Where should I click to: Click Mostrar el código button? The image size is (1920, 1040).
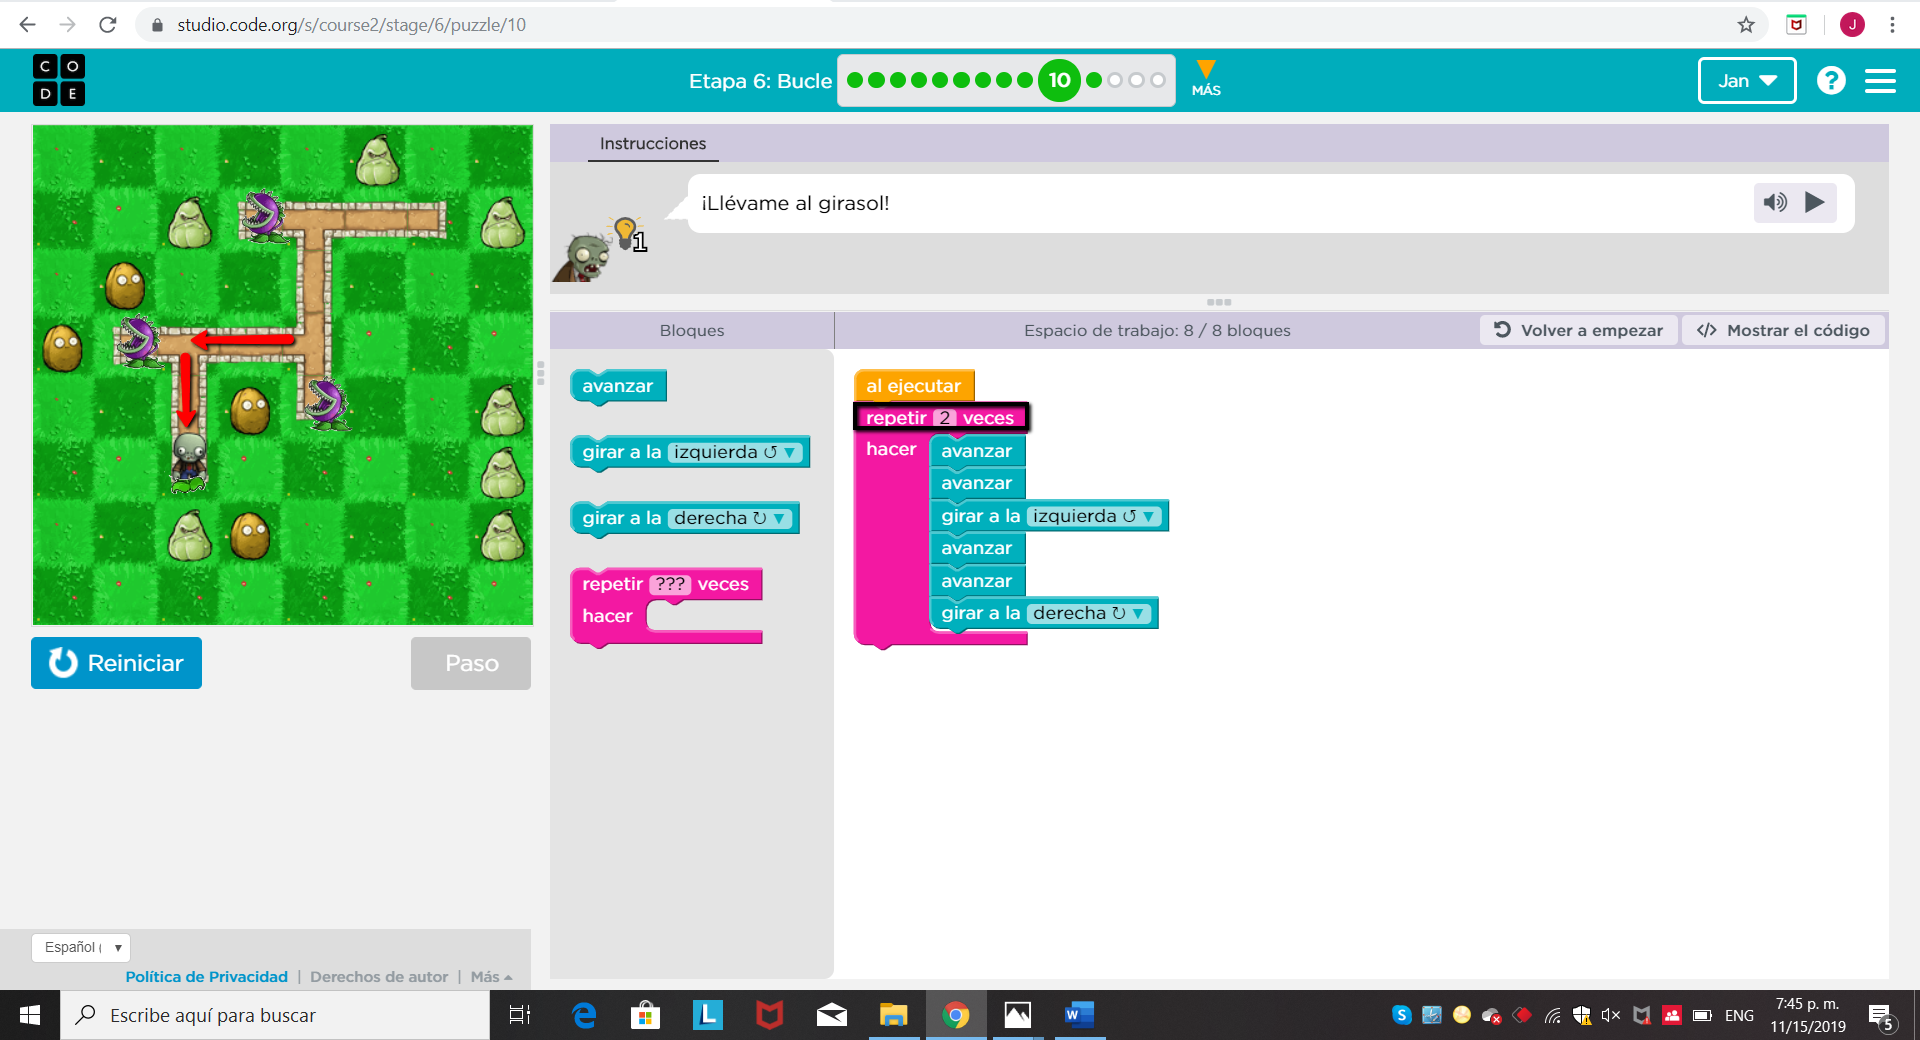[1783, 331]
